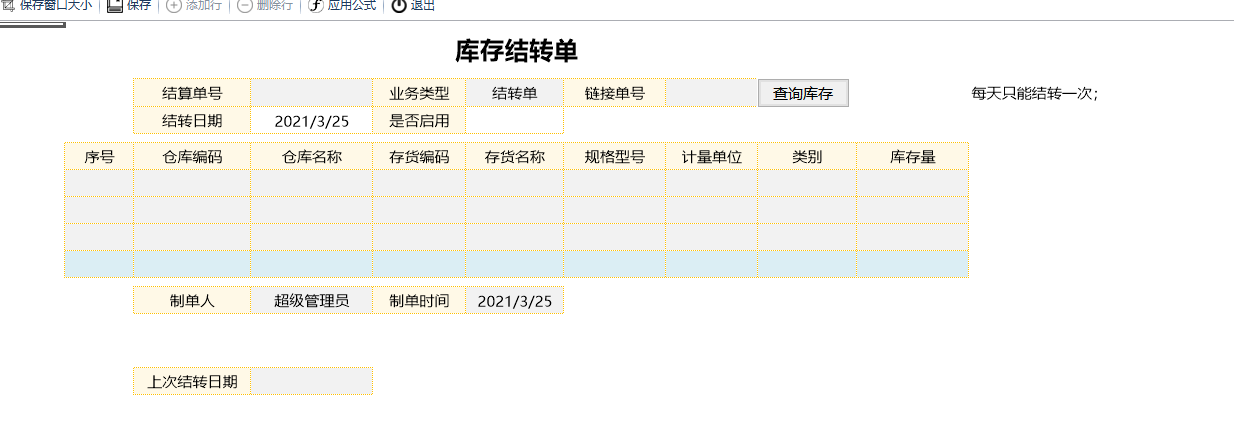Click the 制单时间 value 2021/3/25
Screen dimensions: 1234x431
[x=514, y=301]
